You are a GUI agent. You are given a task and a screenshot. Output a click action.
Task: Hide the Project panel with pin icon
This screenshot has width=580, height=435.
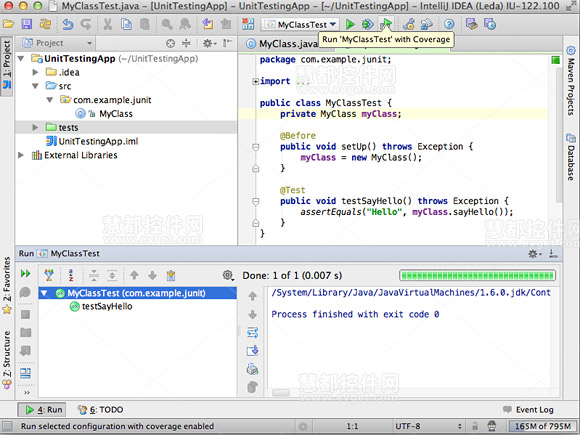227,43
